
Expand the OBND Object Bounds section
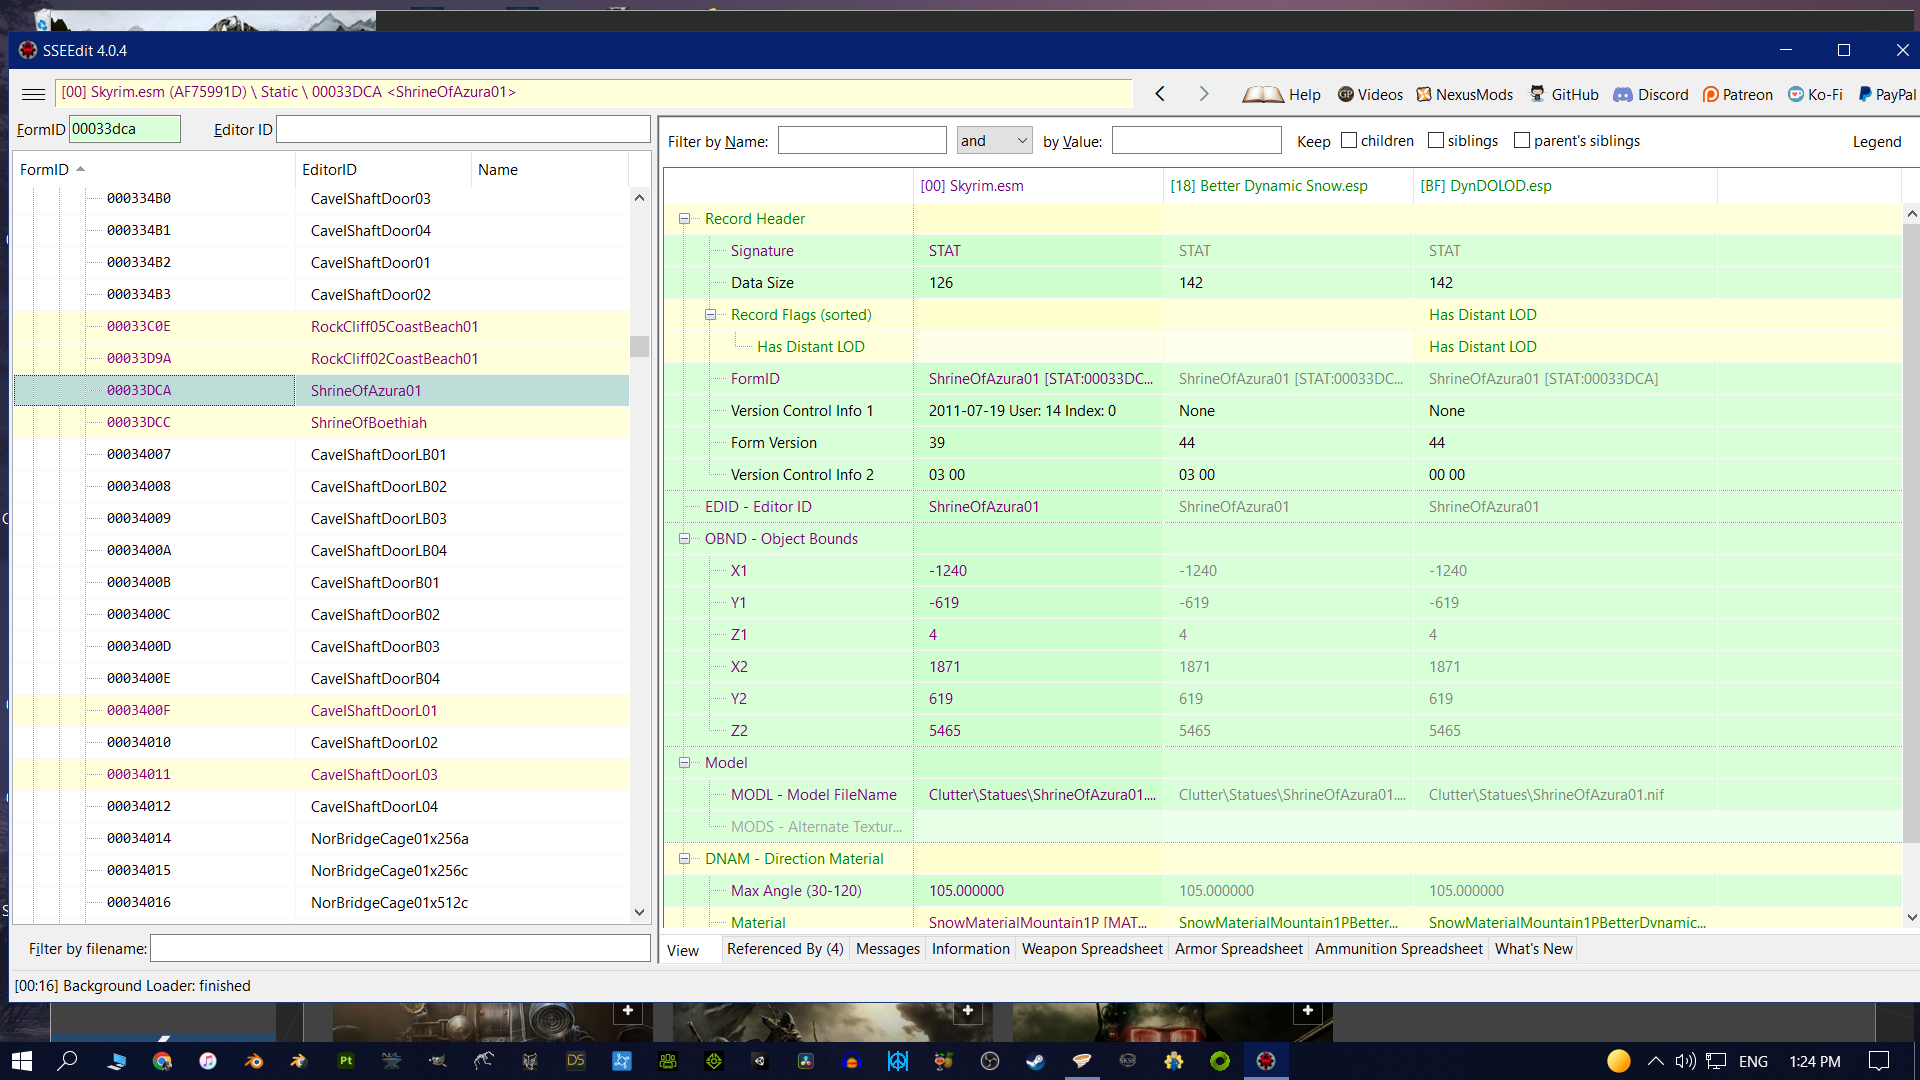pos(684,538)
